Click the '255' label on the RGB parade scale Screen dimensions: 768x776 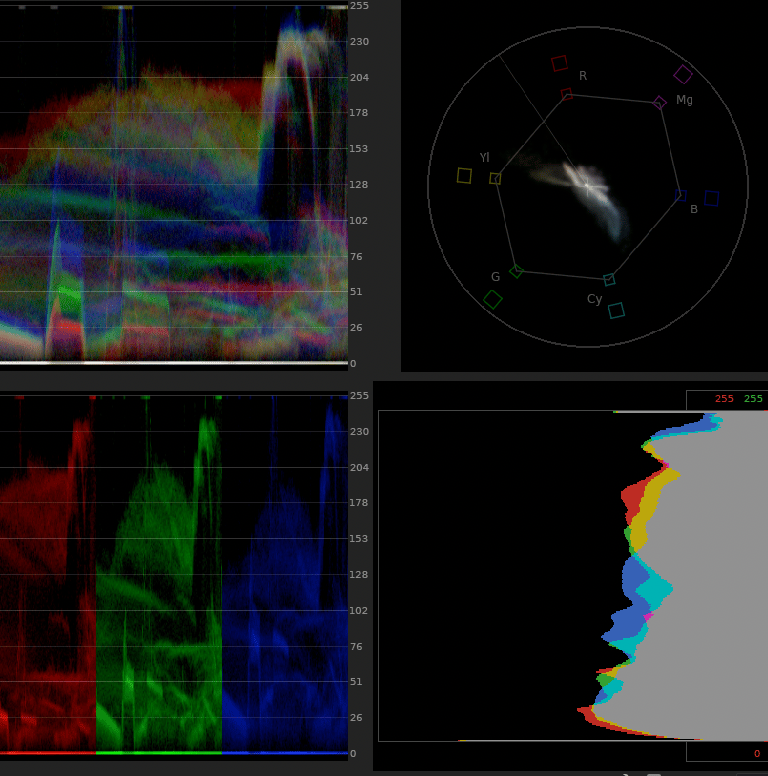point(359,395)
